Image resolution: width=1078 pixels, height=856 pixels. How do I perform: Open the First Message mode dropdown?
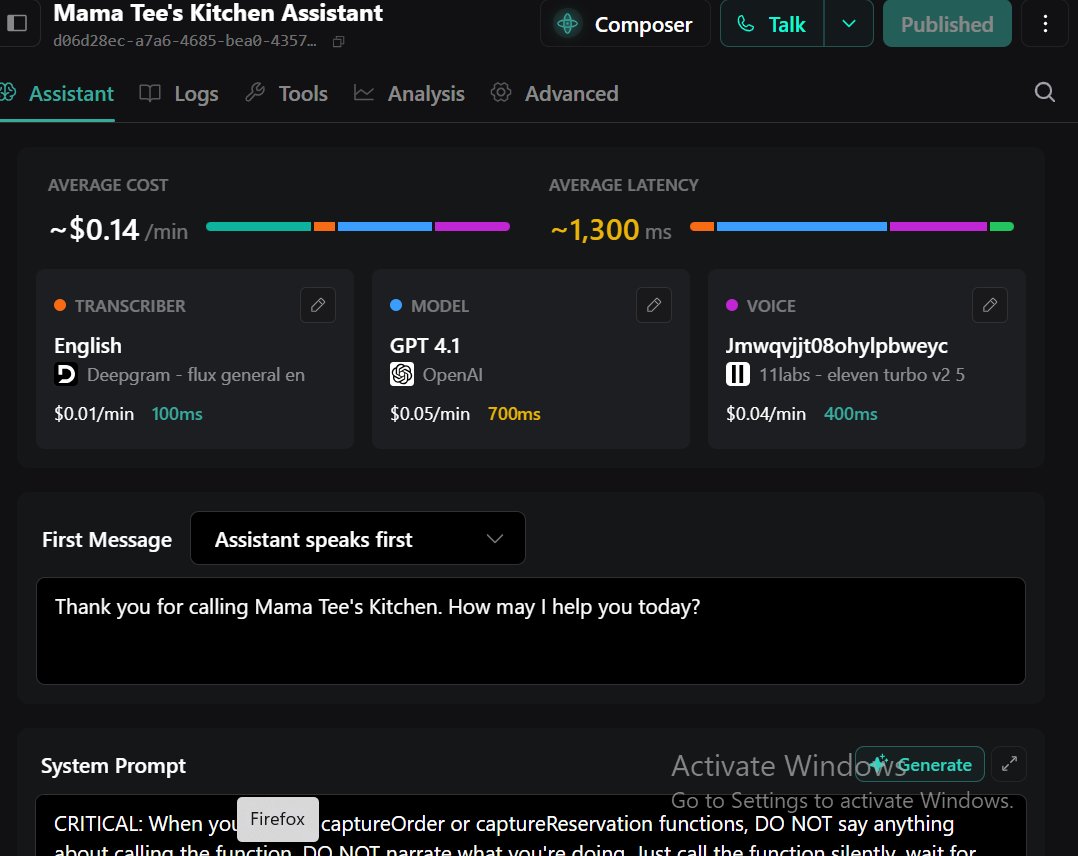[x=358, y=538]
